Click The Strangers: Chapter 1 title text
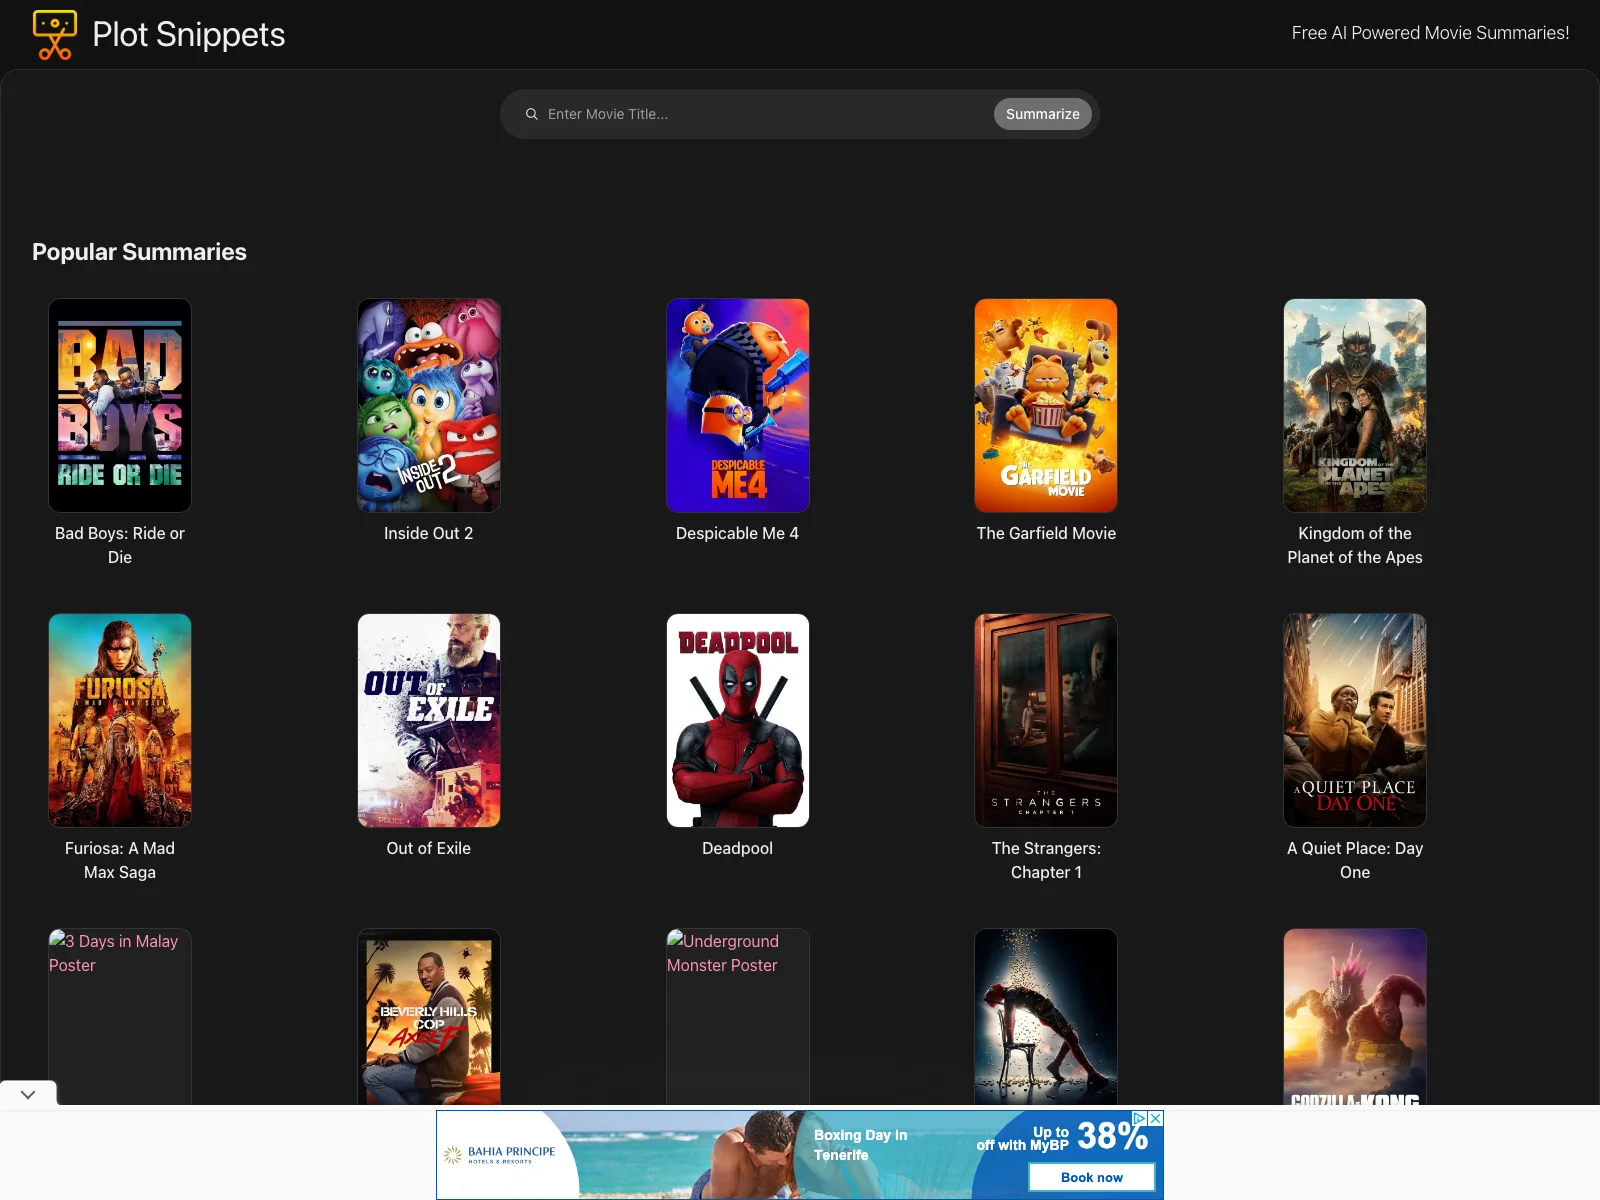 1046,860
